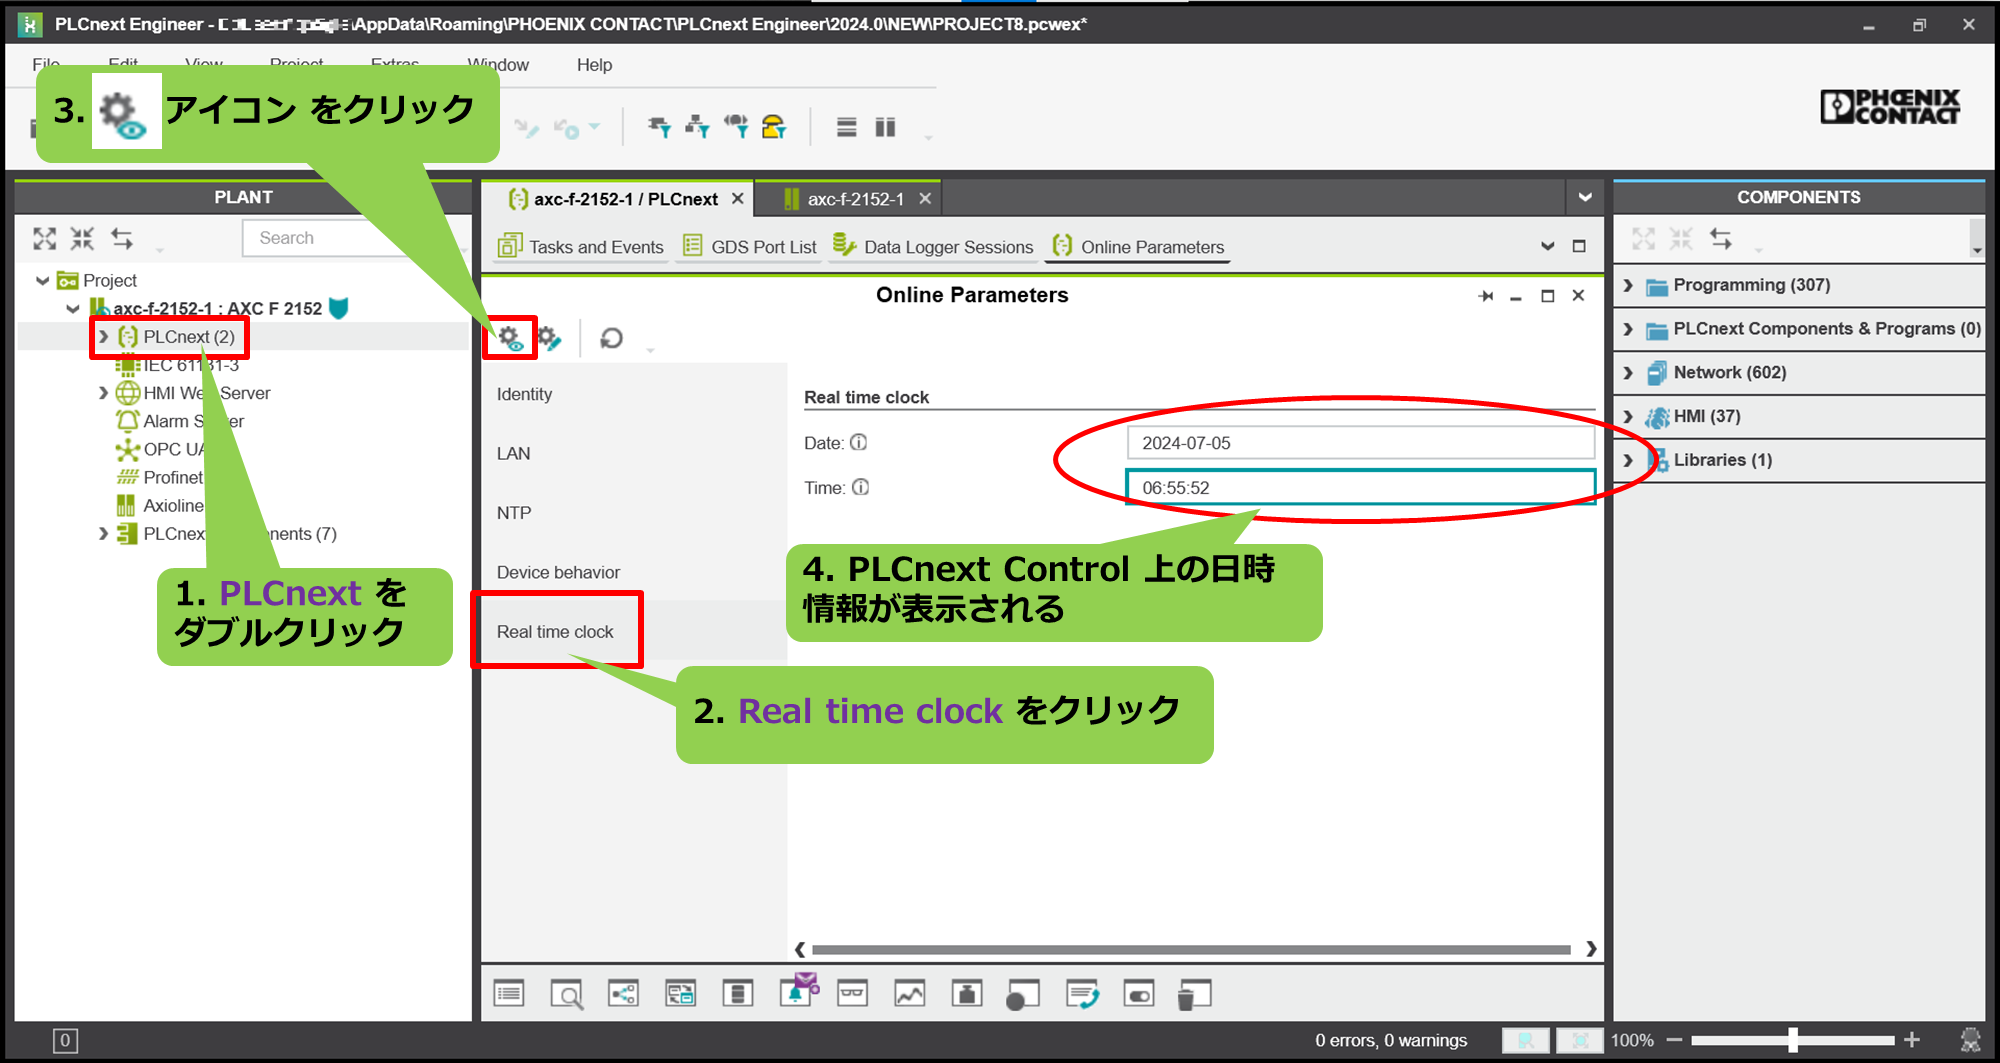
Task: Click the zoom out minus button
Action: (1675, 1040)
